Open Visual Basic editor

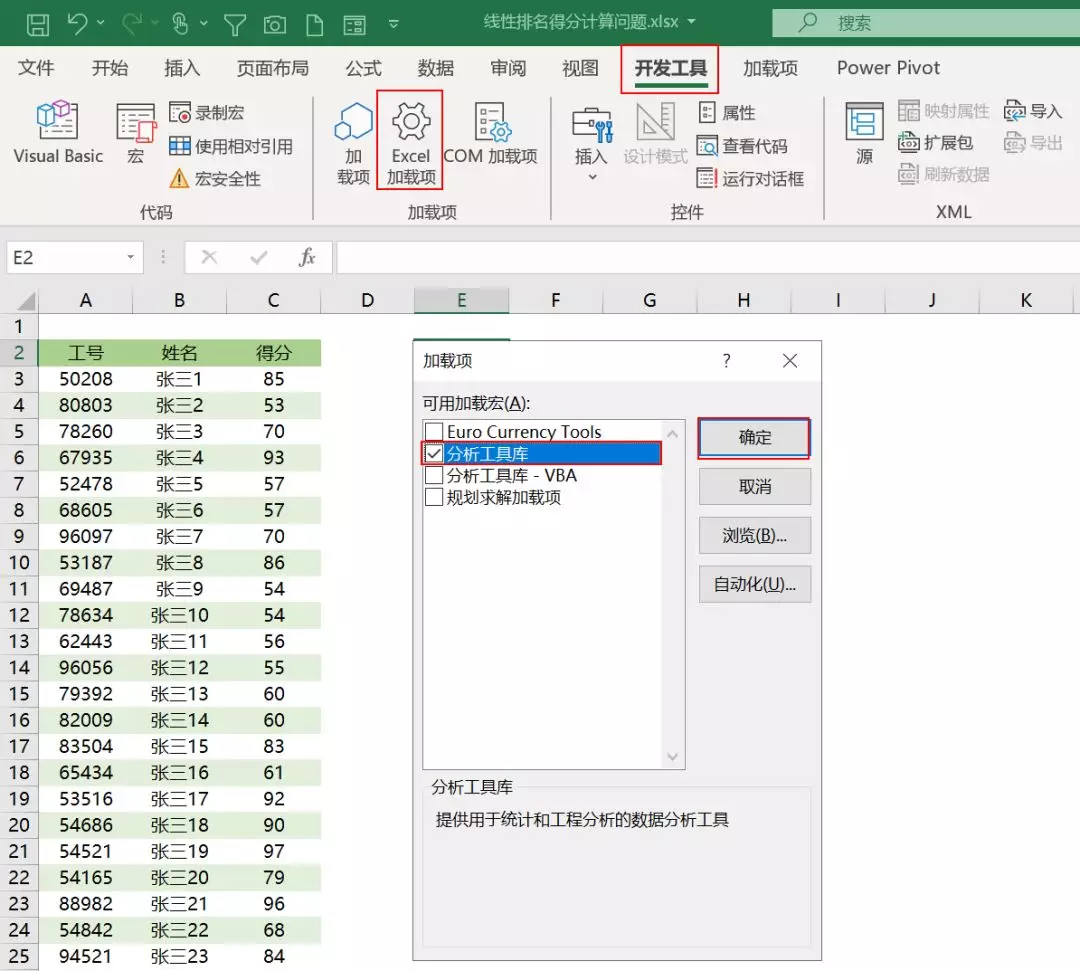58,133
